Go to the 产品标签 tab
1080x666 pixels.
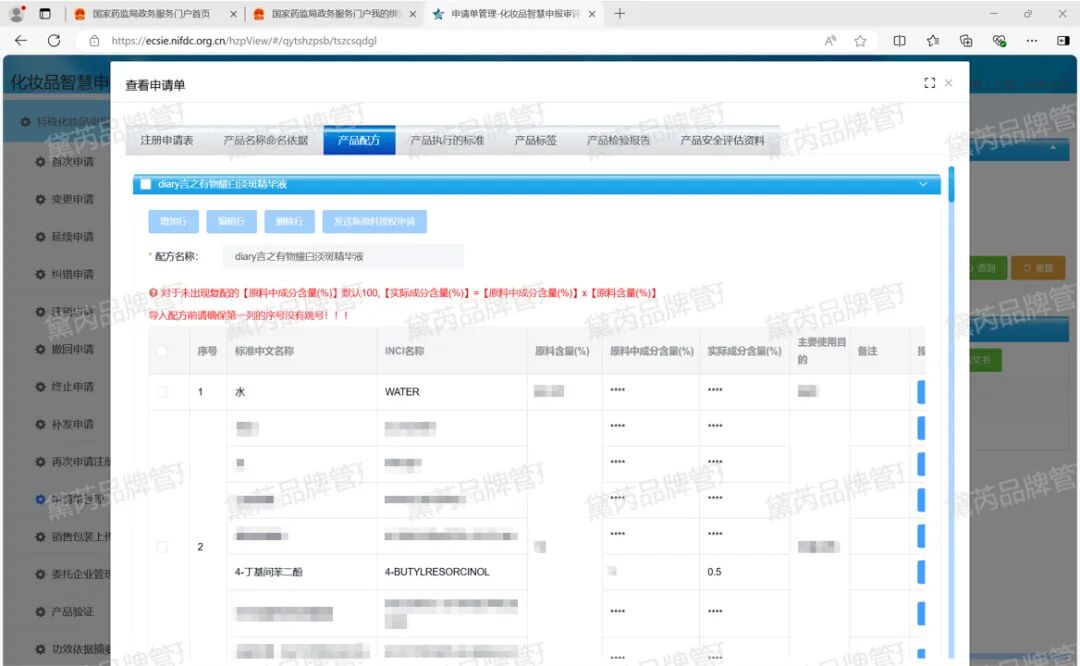[x=535, y=141]
